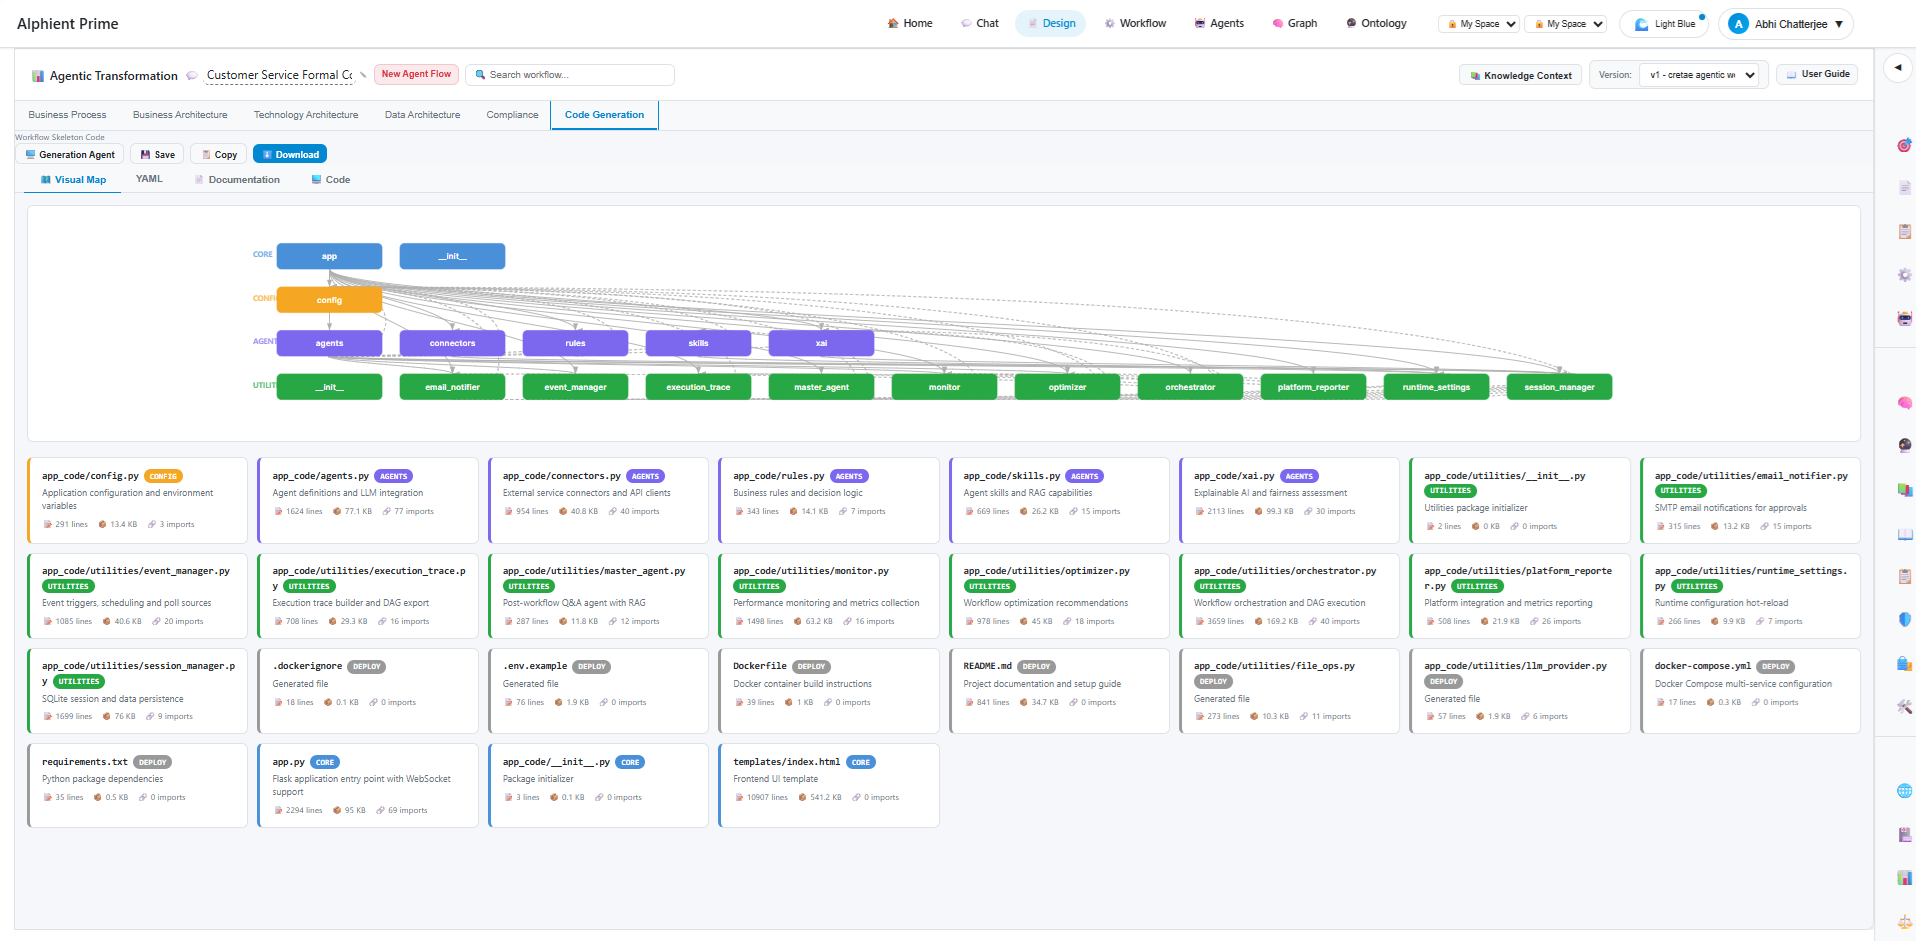The height and width of the screenshot is (941, 1916).
Task: Open the templates/index.html file card
Action: pos(829,785)
